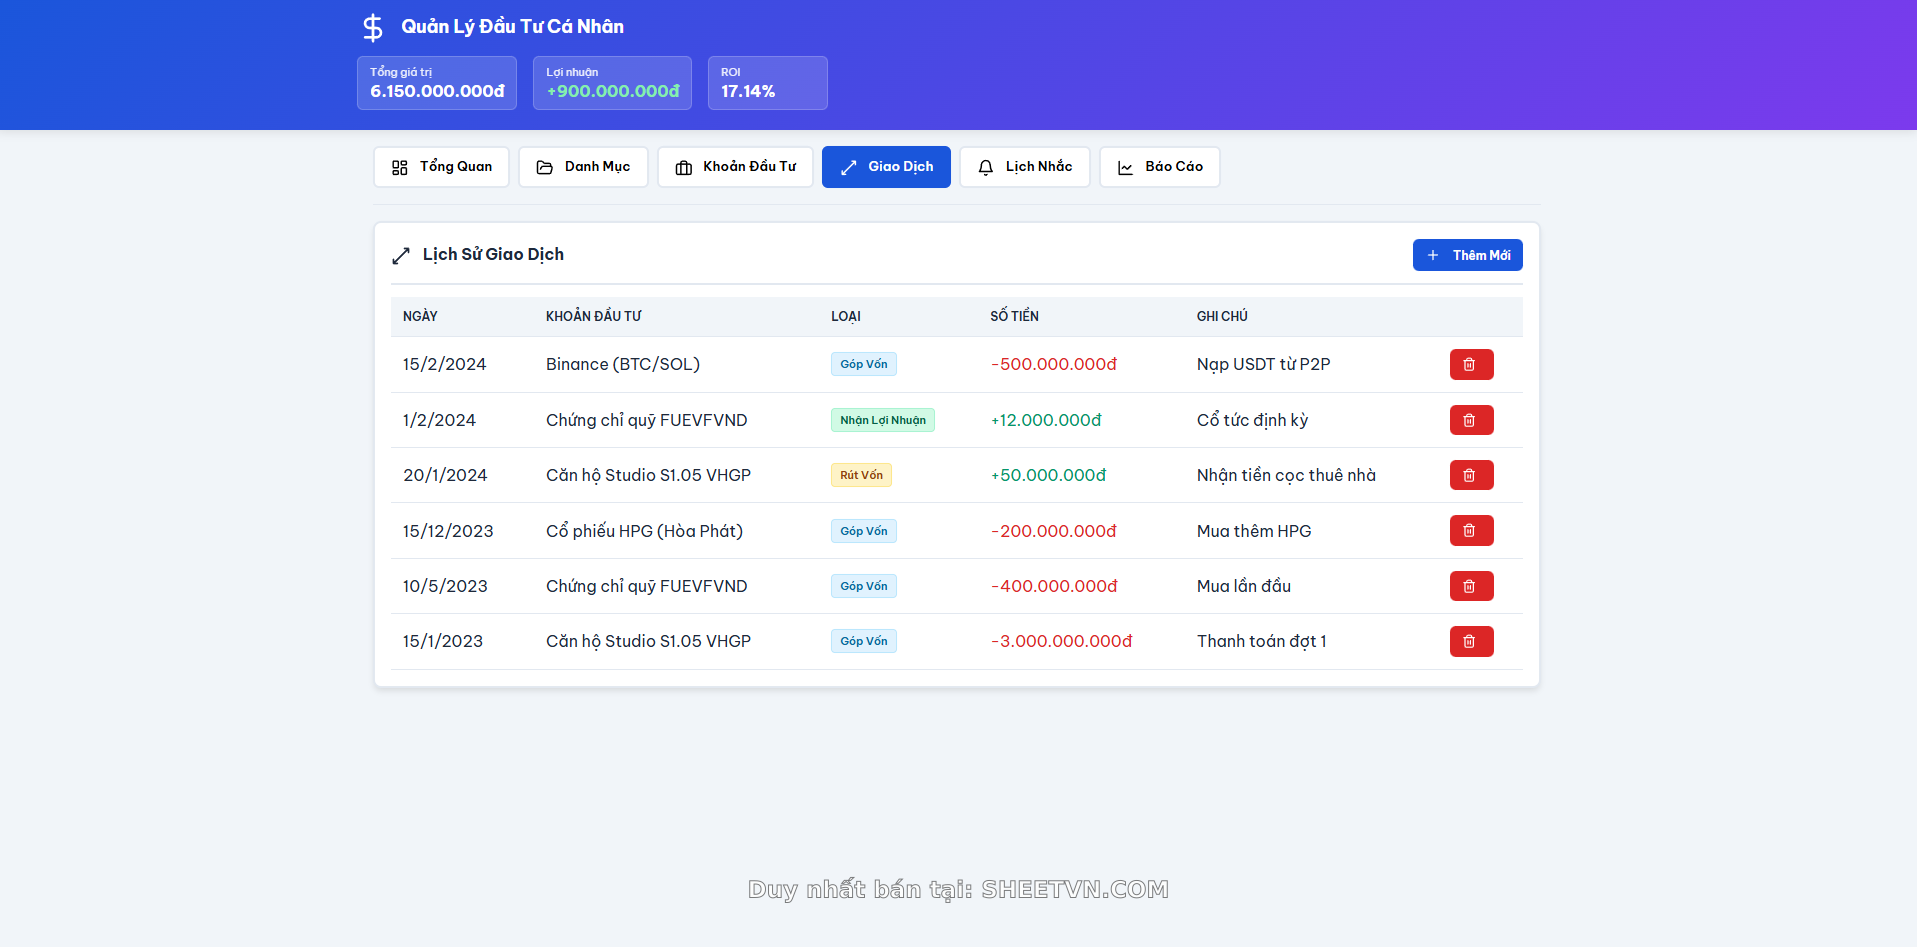Click the dollar sign app logo
Screen dimensions: 1917x947
pyautogui.click(x=373, y=27)
